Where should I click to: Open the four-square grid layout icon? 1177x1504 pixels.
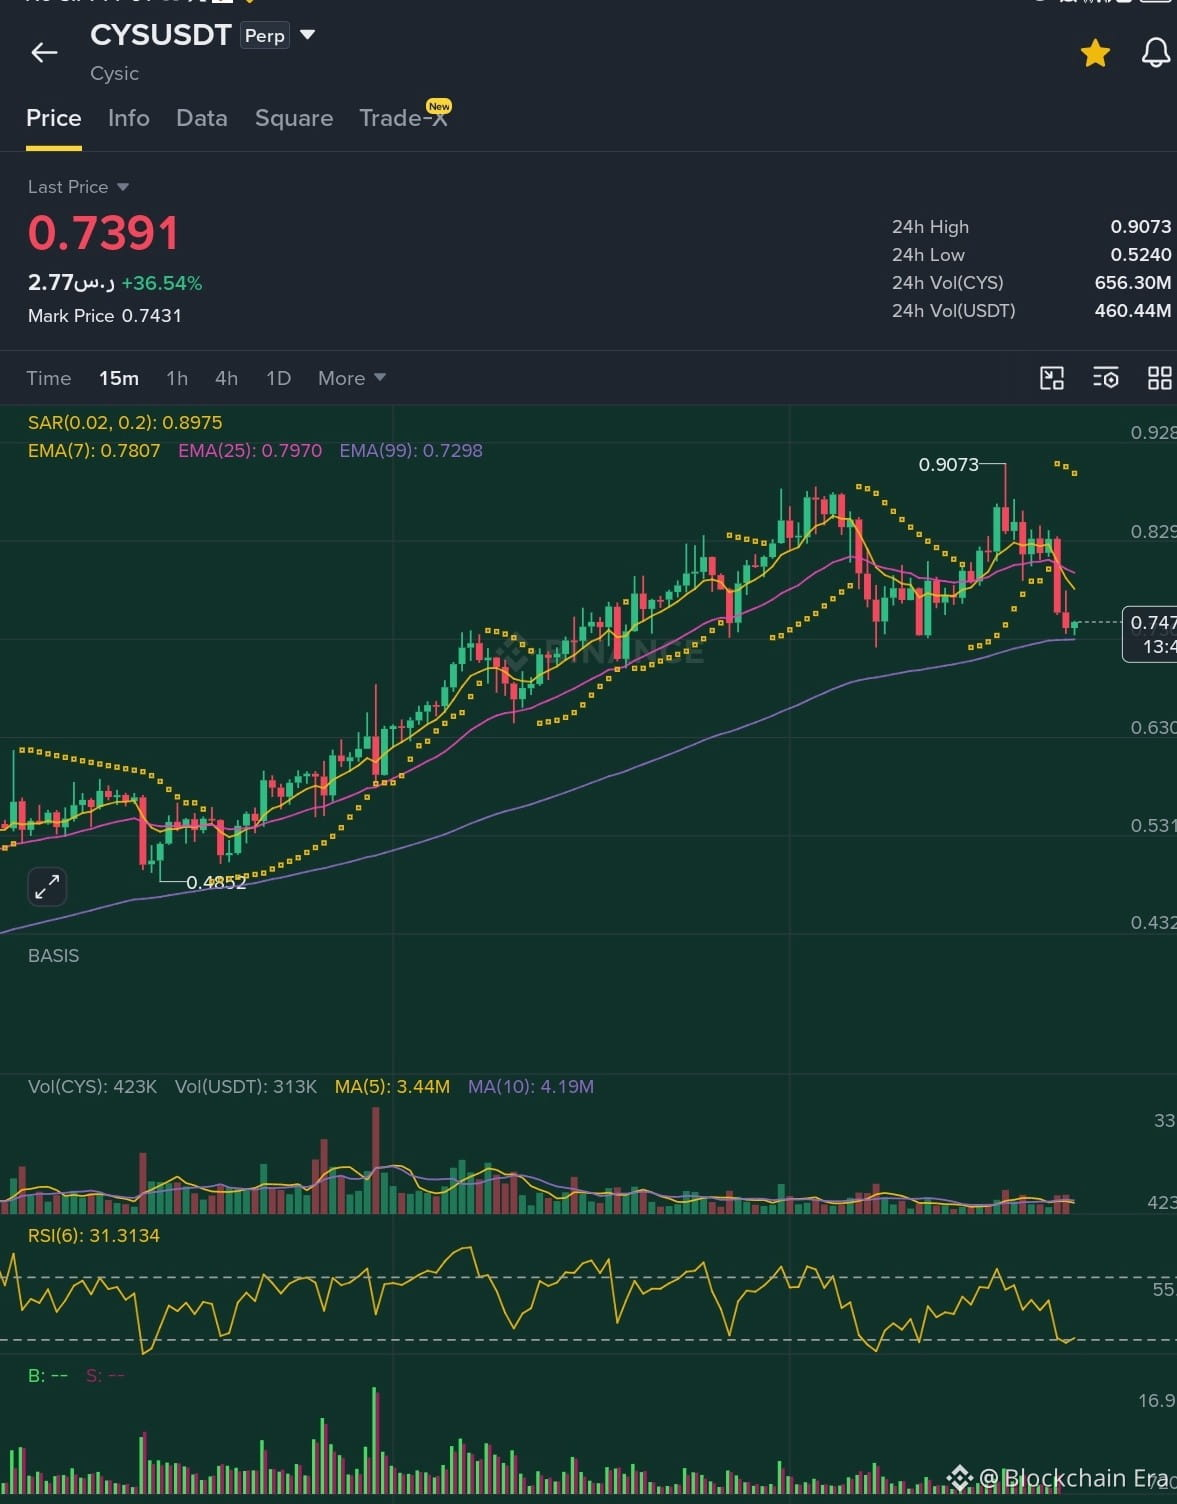click(1159, 378)
